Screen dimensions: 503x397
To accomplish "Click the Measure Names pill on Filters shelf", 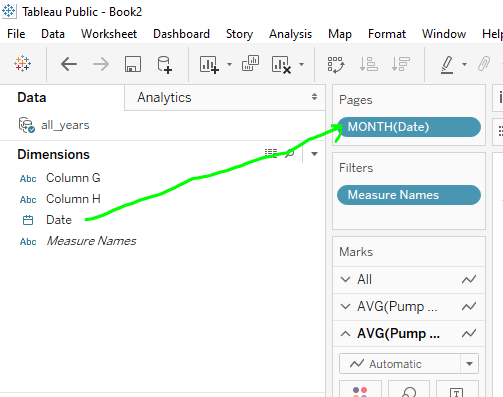I will click(x=409, y=195).
